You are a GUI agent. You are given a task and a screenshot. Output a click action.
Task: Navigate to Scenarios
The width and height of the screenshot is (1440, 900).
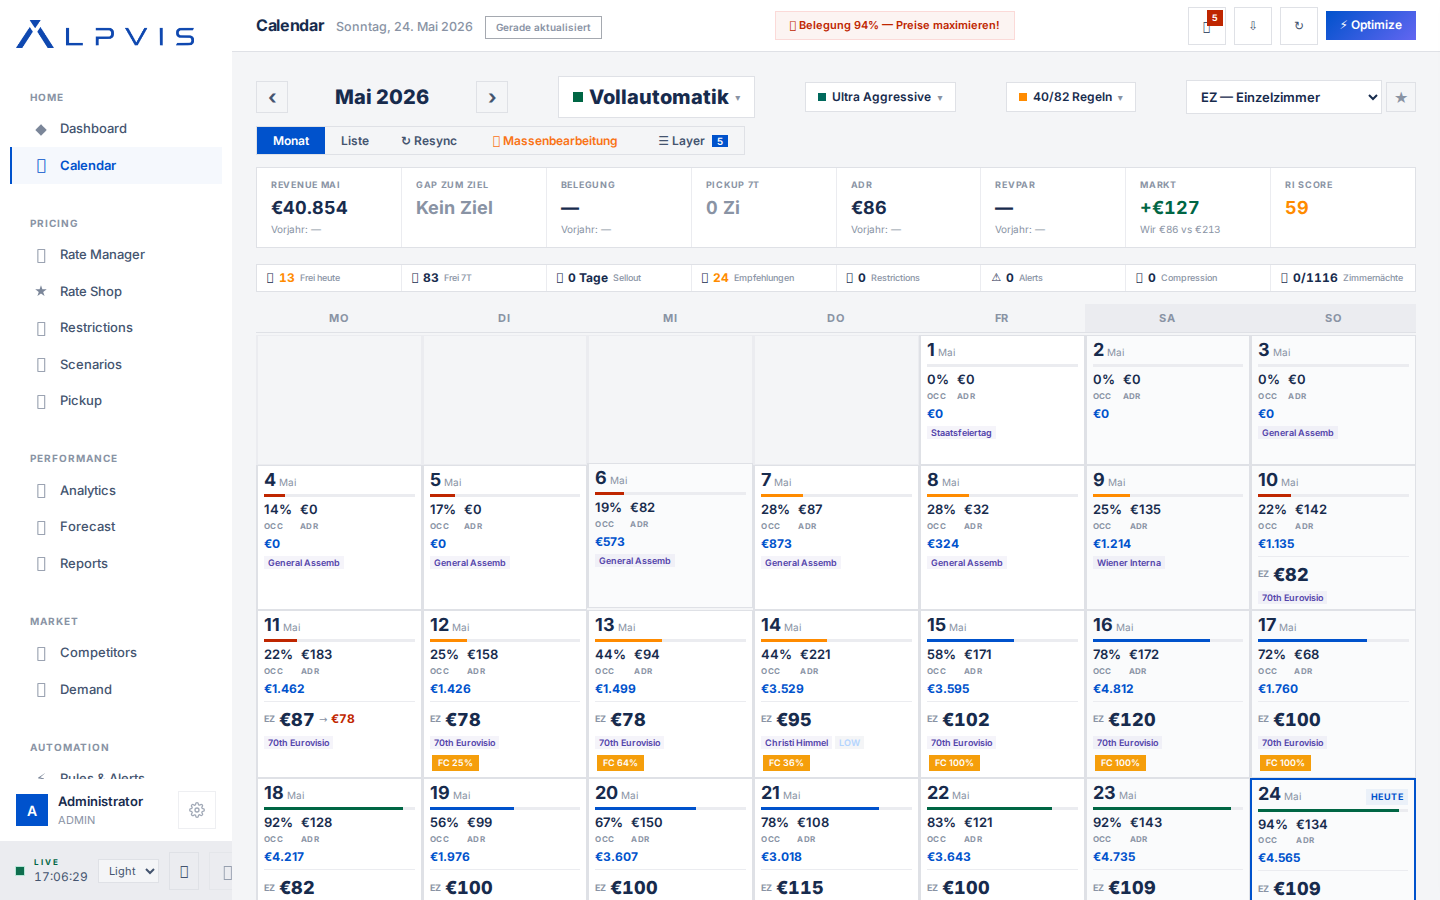click(116, 365)
